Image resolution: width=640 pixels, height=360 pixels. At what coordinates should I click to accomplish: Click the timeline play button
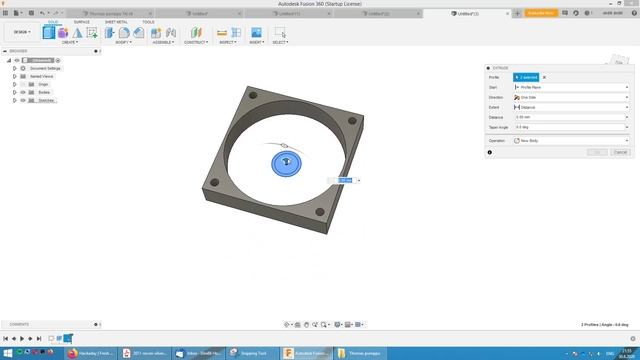click(22, 338)
